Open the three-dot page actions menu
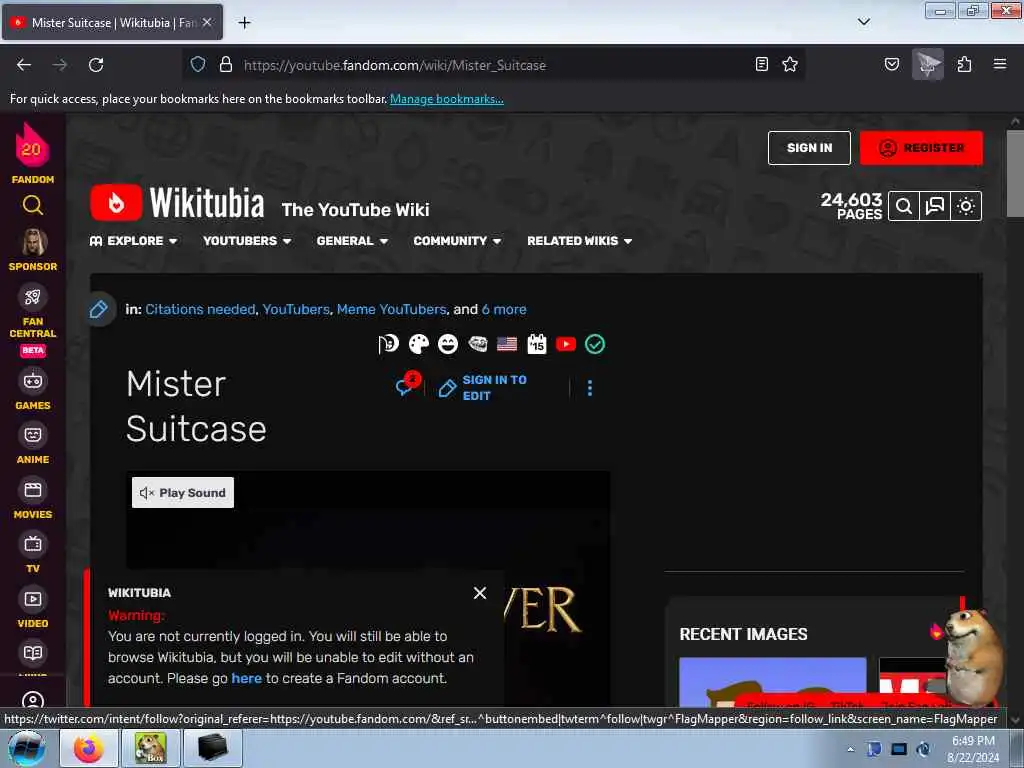The width and height of the screenshot is (1024, 768). pos(590,388)
